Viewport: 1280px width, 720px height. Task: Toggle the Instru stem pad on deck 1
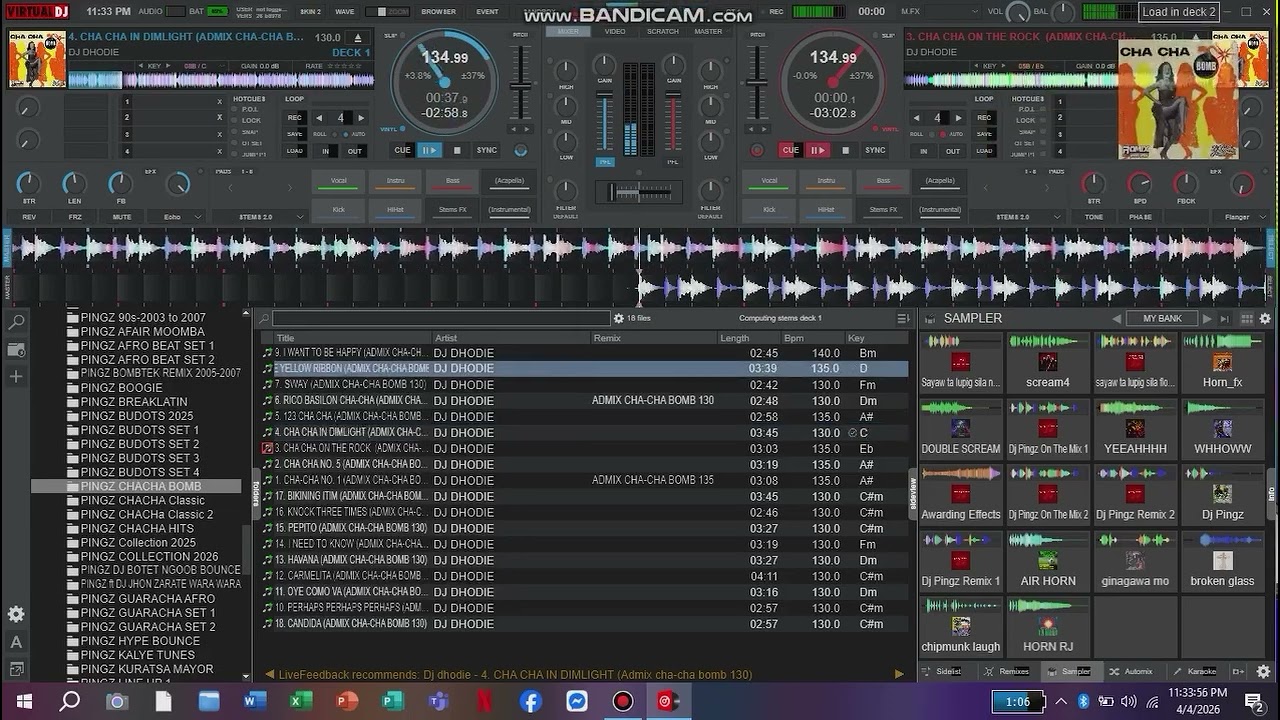(x=395, y=181)
